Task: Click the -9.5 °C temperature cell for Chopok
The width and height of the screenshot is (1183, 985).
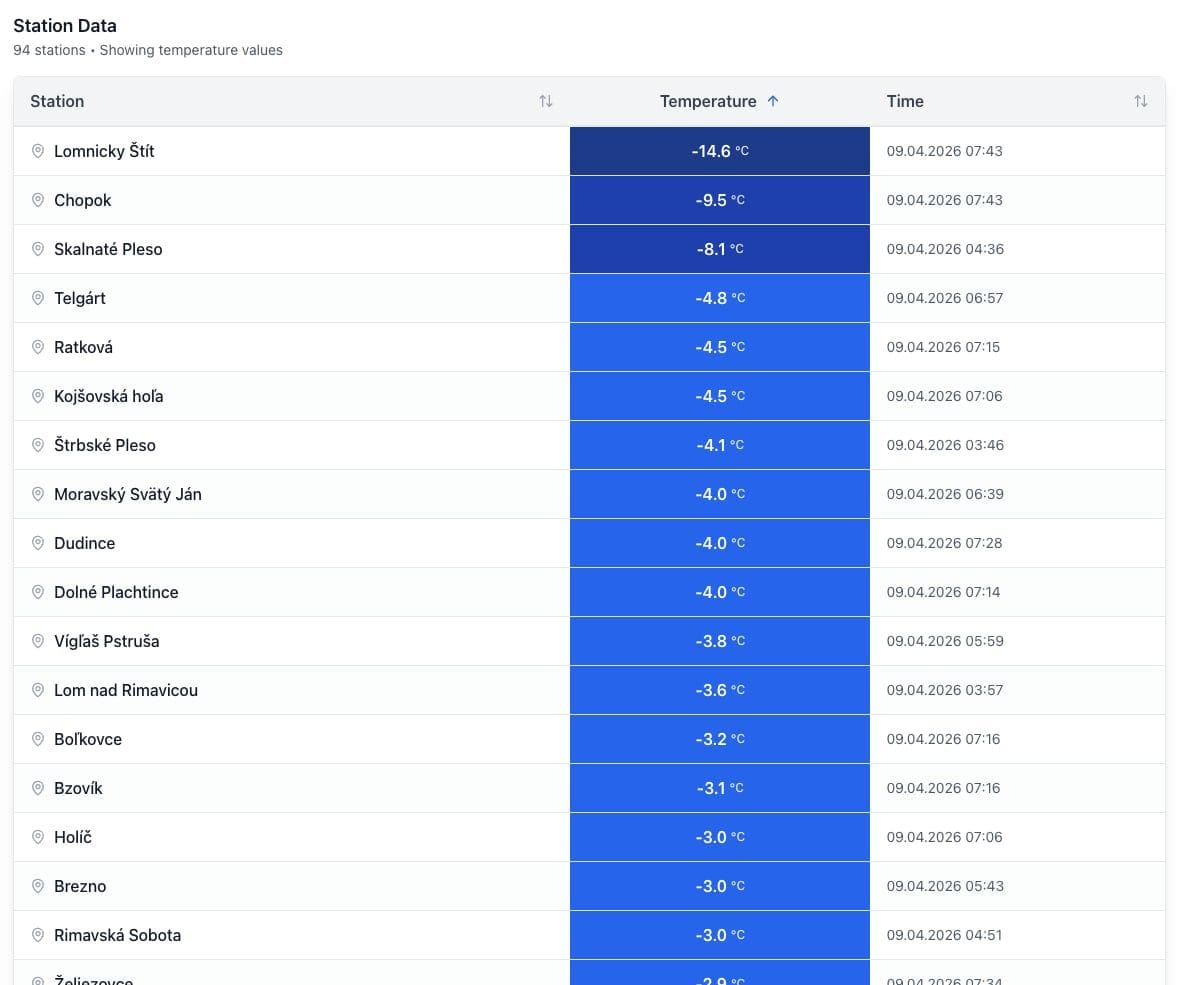Action: point(719,200)
